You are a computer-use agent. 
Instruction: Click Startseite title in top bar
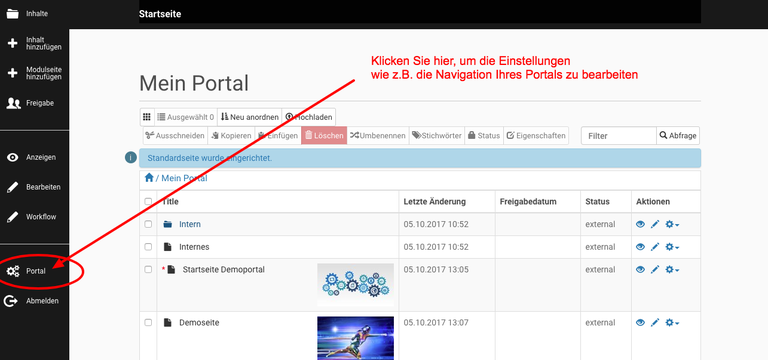(x=160, y=14)
